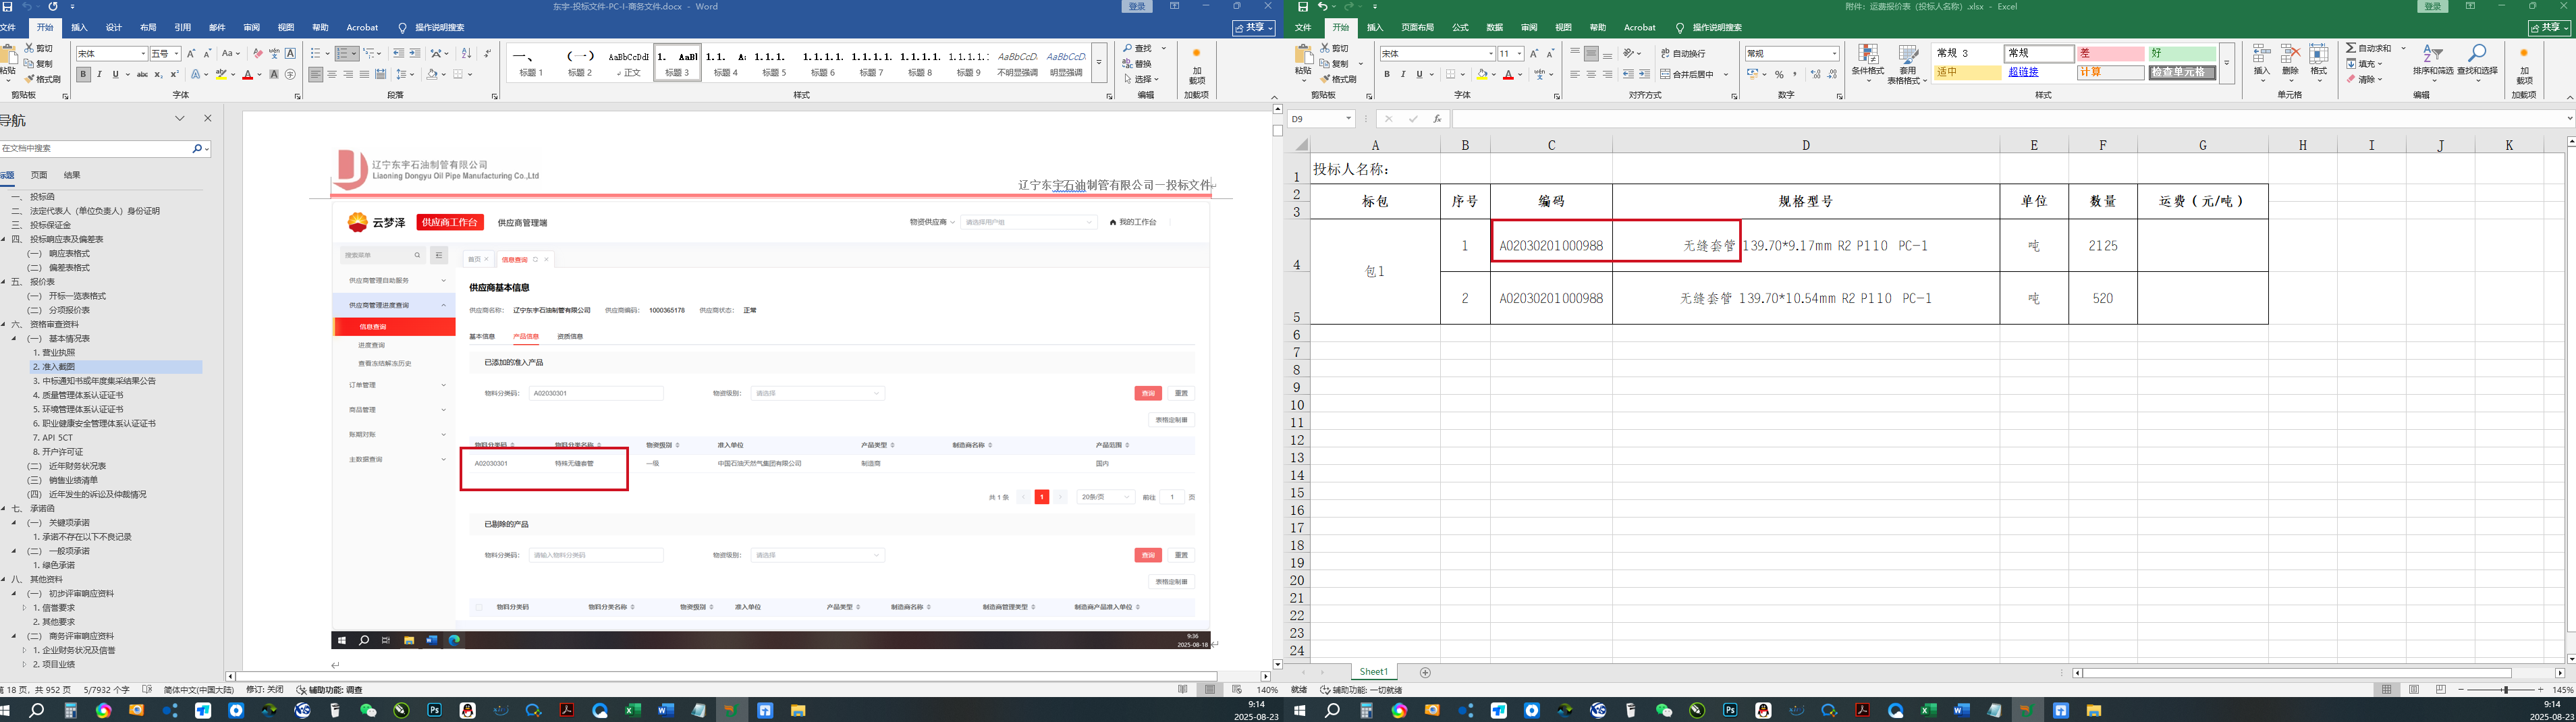The image size is (2576, 722).
Task: Toggle middle vertical alignment in Excel
Action: tap(1591, 54)
